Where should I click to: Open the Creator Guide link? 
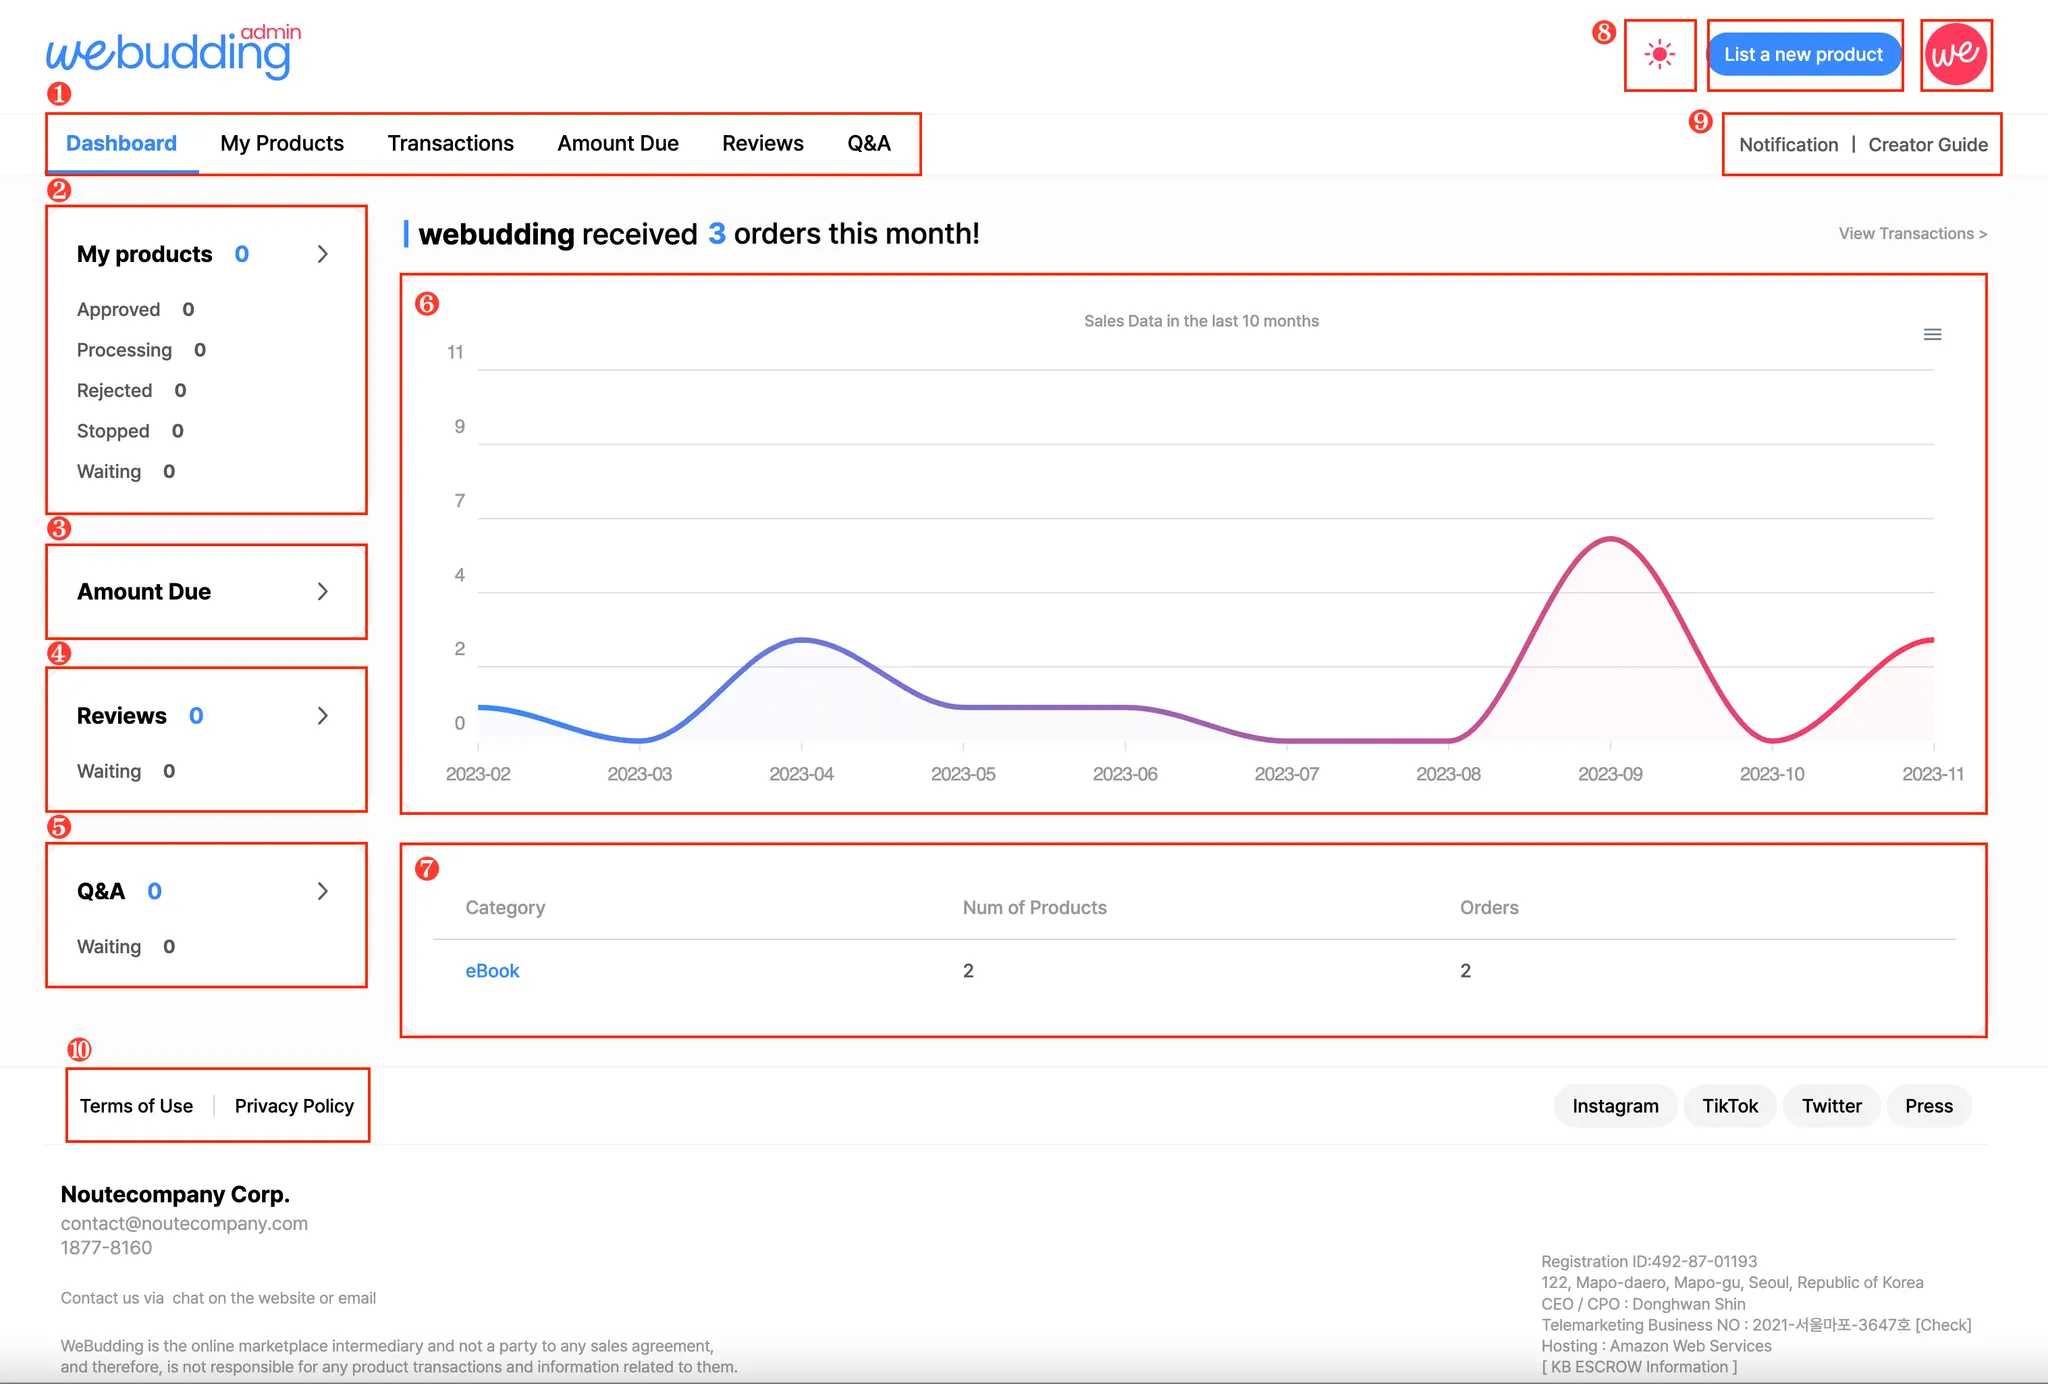tap(1927, 145)
